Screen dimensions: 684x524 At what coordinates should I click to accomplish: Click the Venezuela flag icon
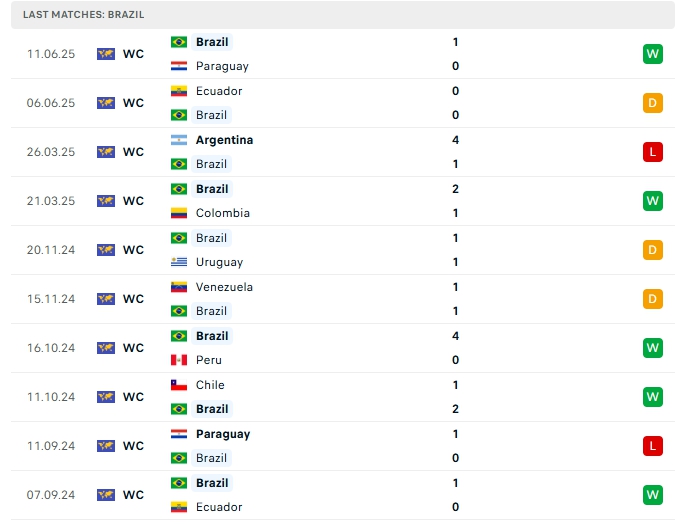[179, 287]
